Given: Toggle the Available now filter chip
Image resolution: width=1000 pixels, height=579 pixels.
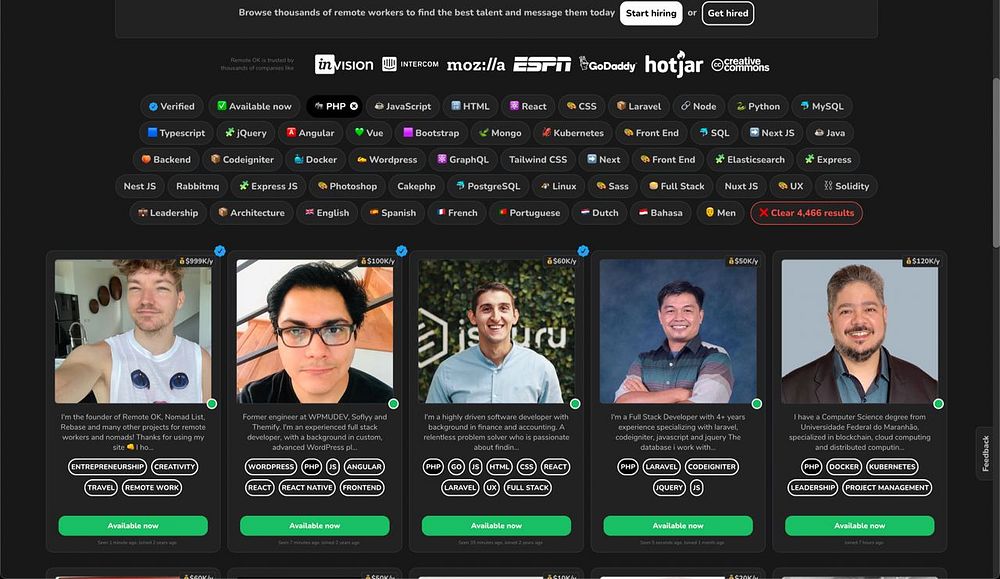Looking at the screenshot, I should point(254,106).
